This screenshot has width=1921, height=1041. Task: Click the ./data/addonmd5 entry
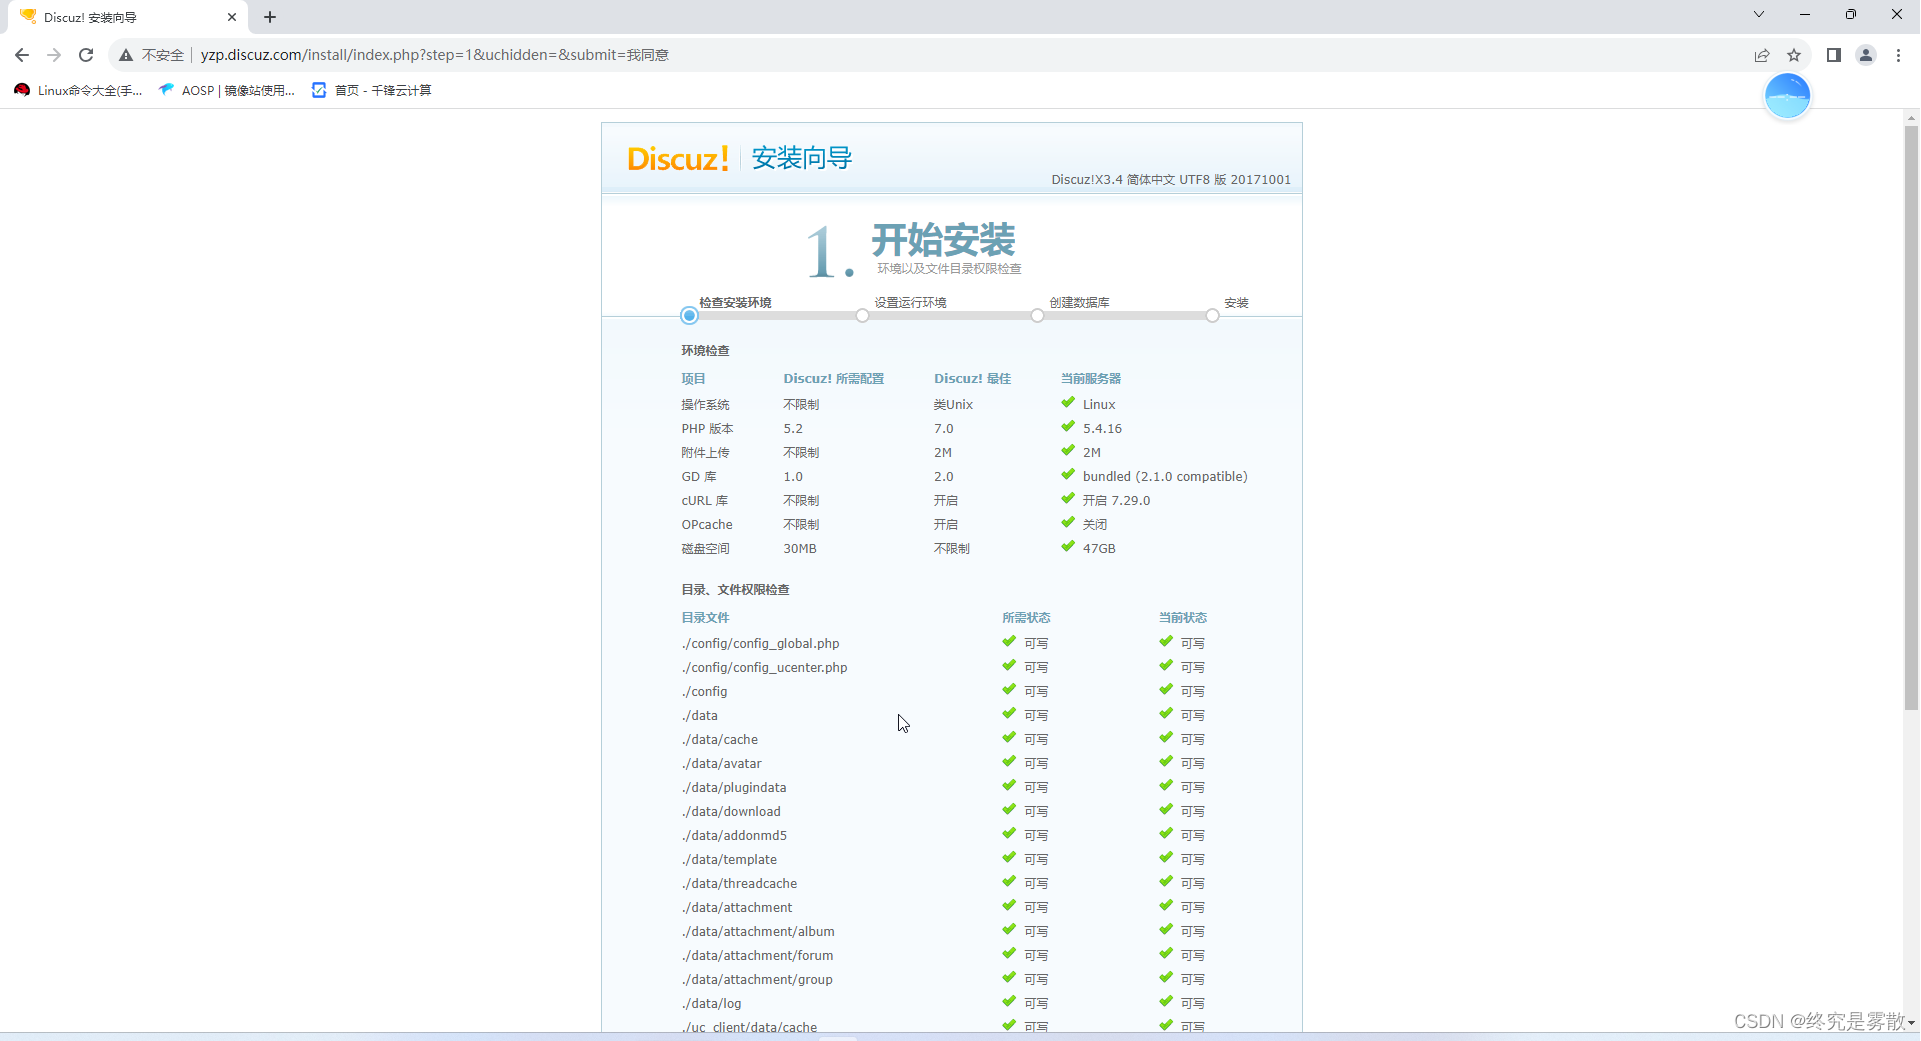tap(735, 836)
